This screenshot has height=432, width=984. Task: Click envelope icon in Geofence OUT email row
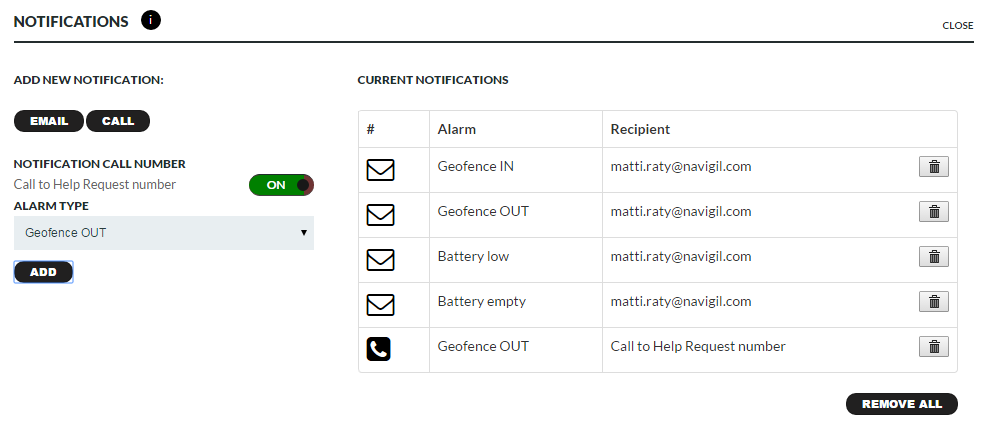(x=381, y=215)
